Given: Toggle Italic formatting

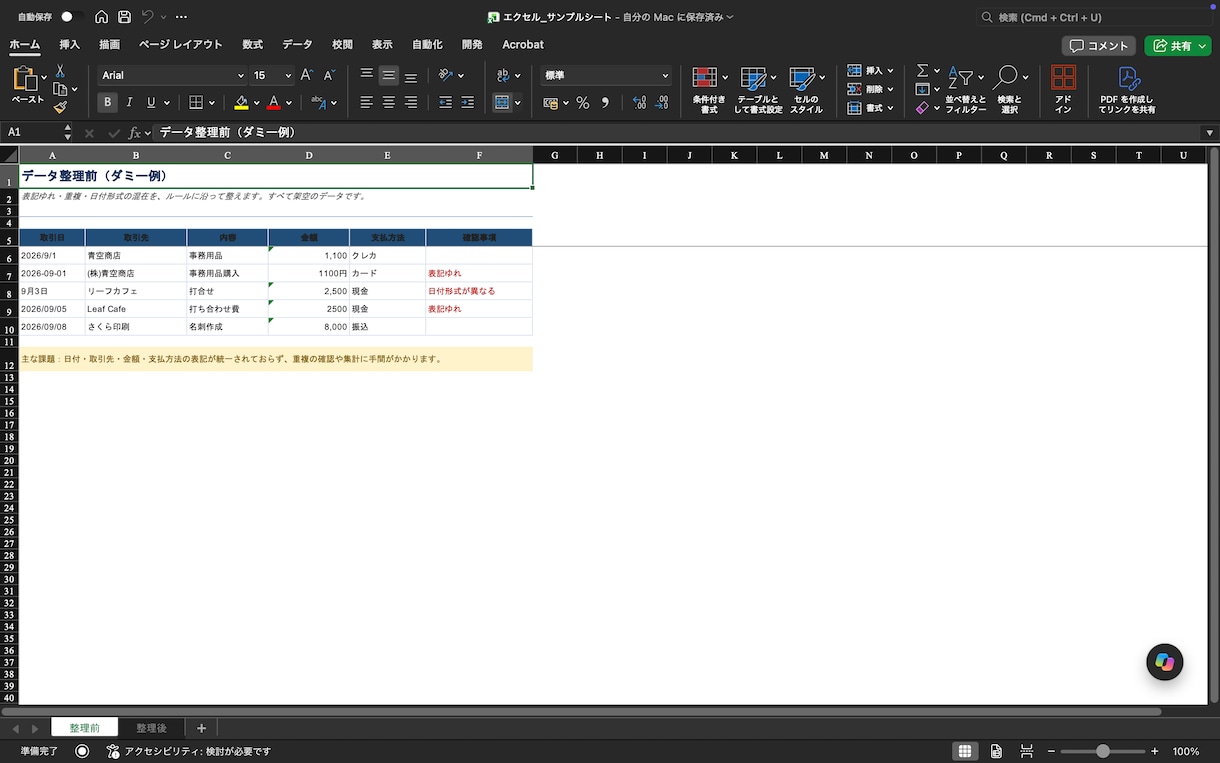Looking at the screenshot, I should (130, 102).
